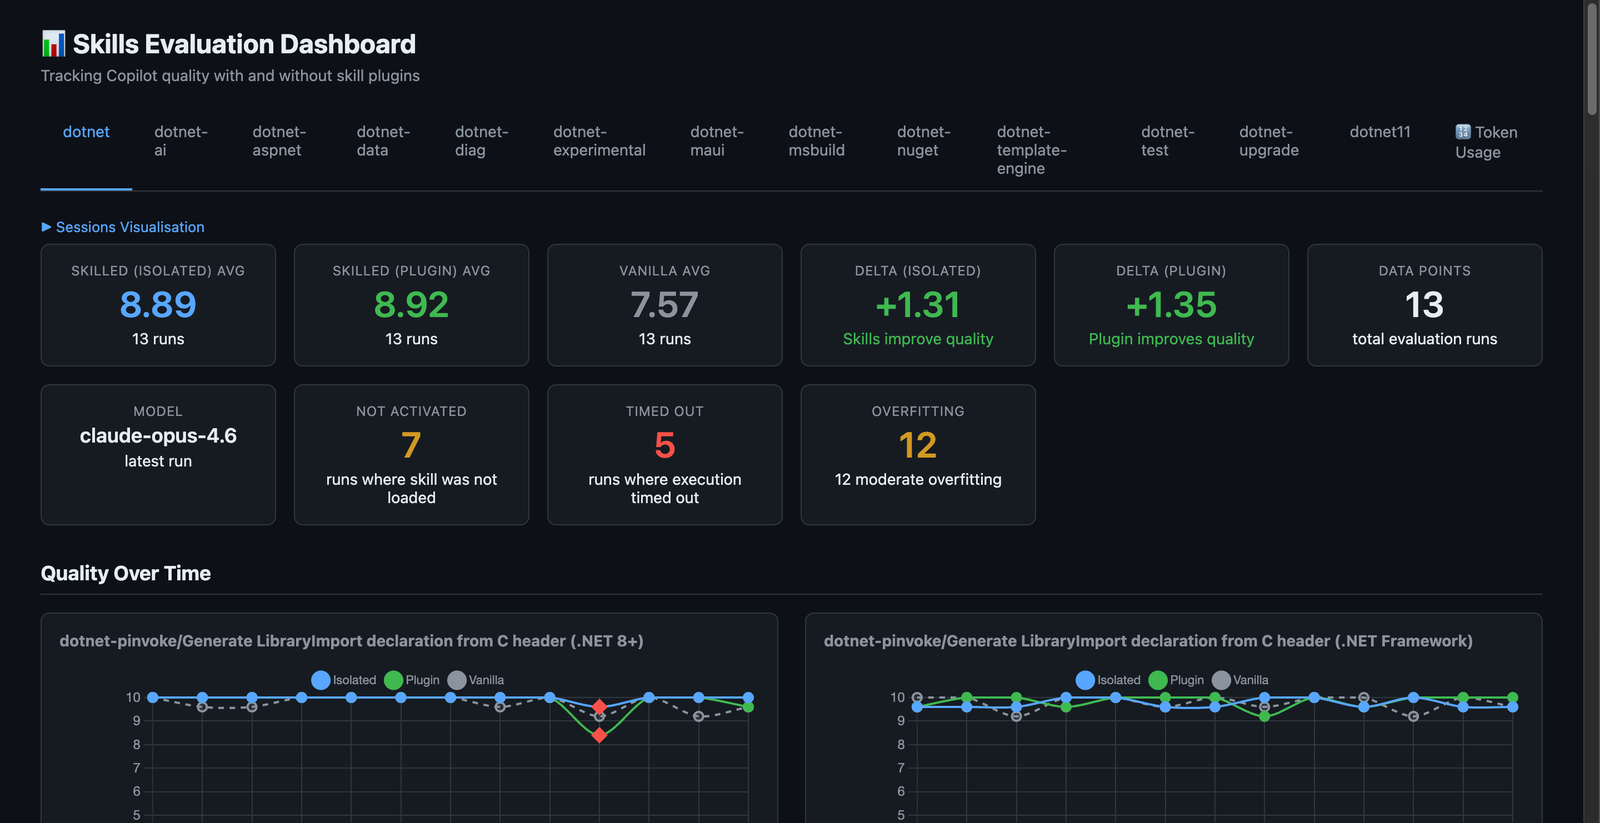Toggle Plugin series in .NET 8+ chart legend
1600x823 pixels.
tap(412, 680)
